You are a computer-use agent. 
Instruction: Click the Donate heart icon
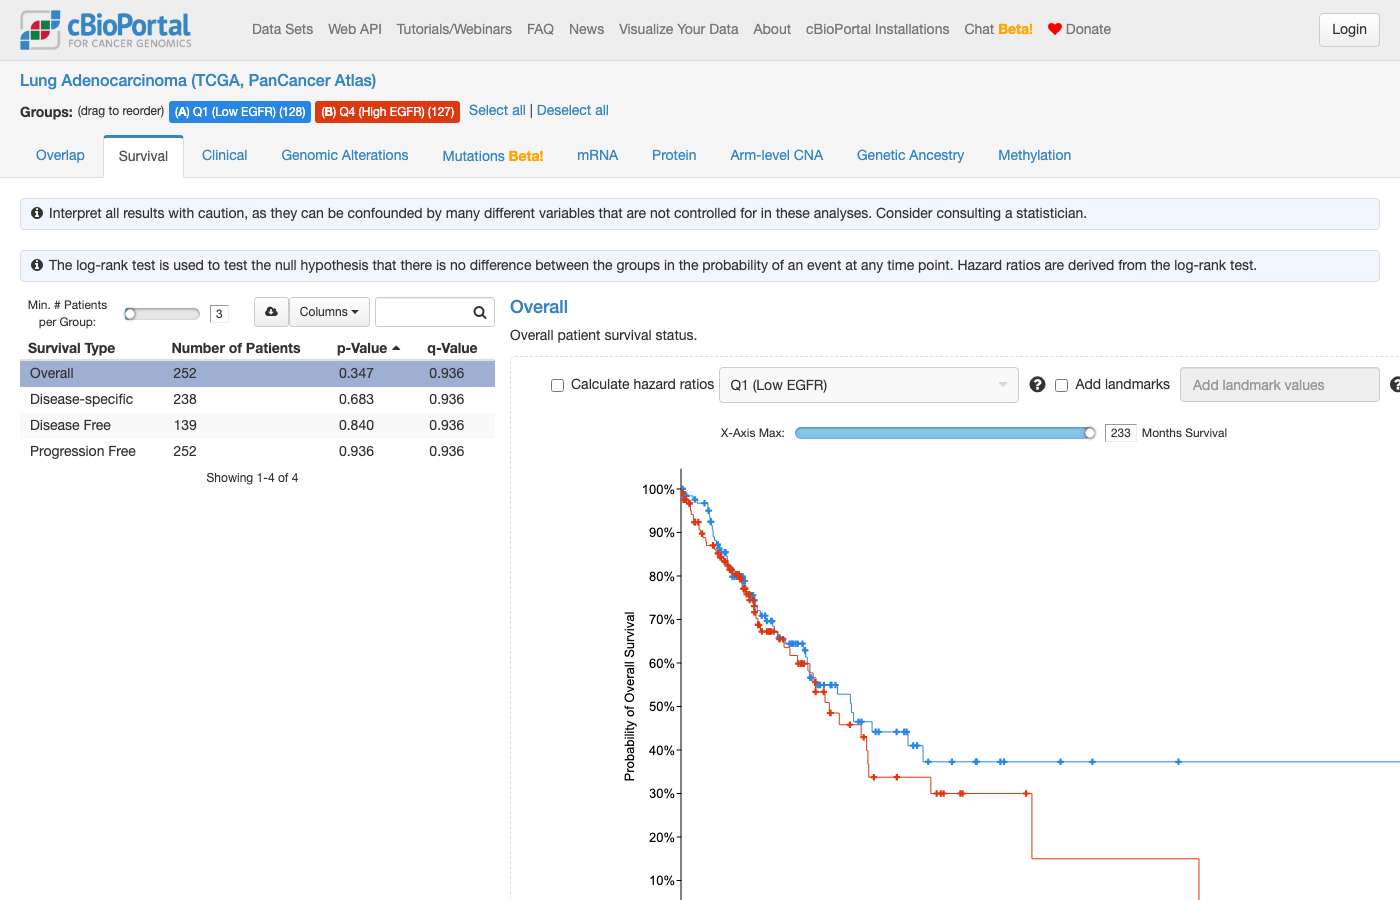click(1054, 29)
